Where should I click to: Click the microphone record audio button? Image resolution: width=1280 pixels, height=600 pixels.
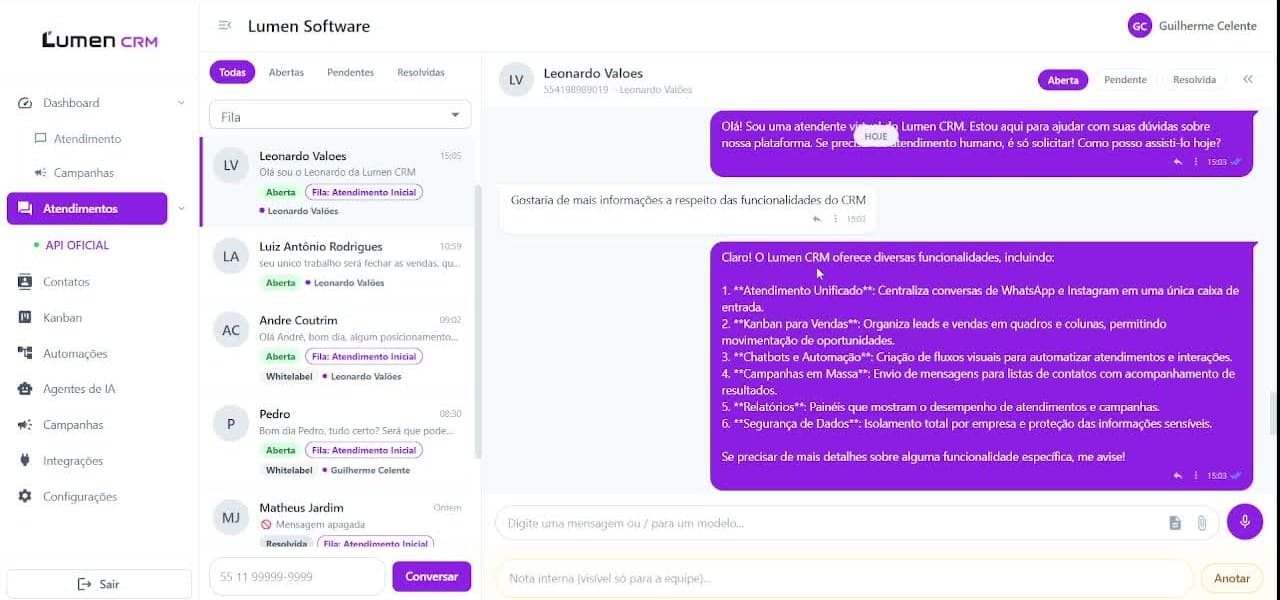1245,522
